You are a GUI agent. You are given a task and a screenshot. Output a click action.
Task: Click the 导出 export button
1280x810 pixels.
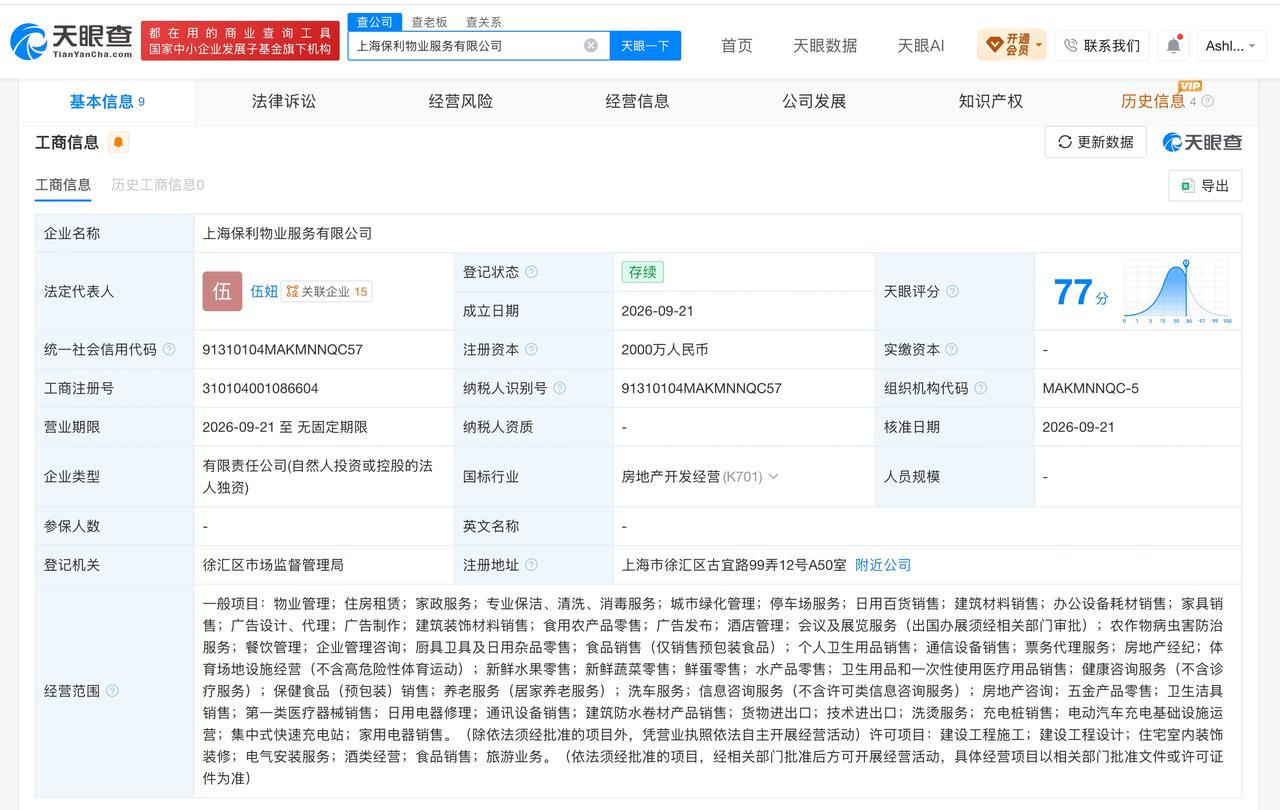click(x=1205, y=186)
